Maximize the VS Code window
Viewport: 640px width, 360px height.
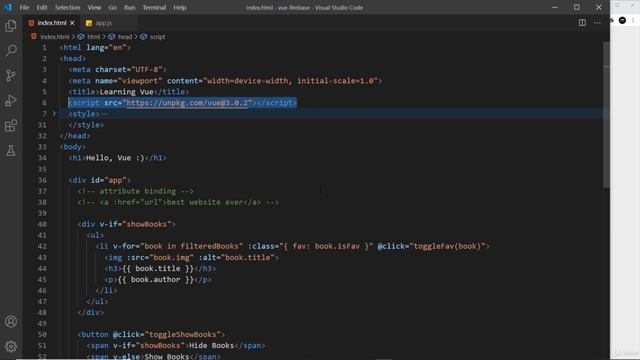577,7
